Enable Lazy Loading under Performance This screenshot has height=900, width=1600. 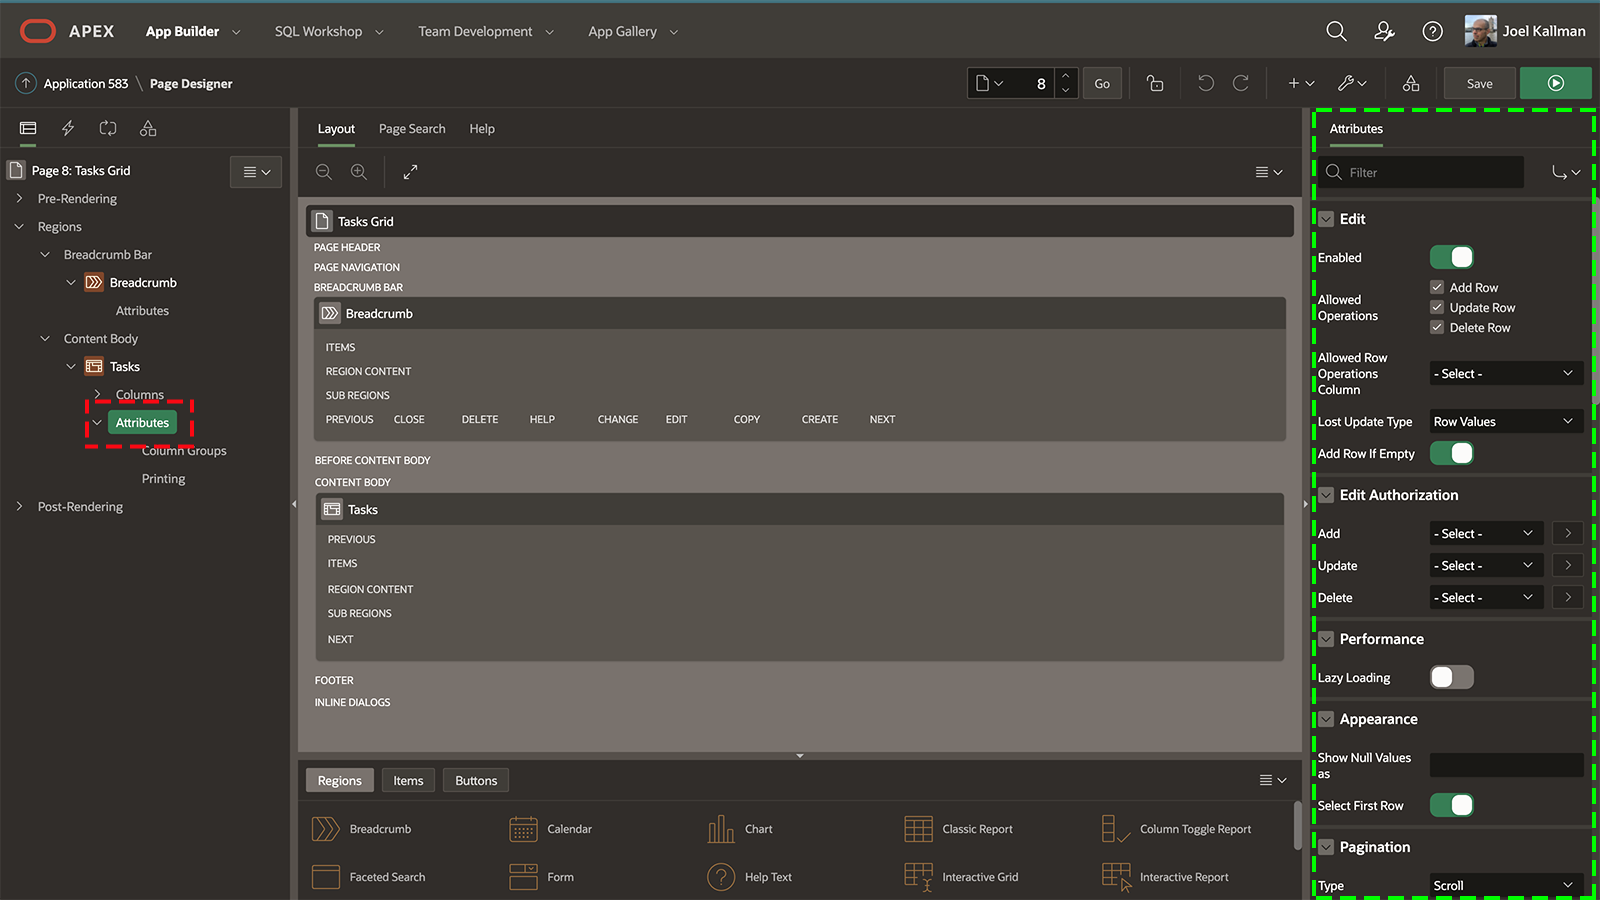tap(1451, 677)
